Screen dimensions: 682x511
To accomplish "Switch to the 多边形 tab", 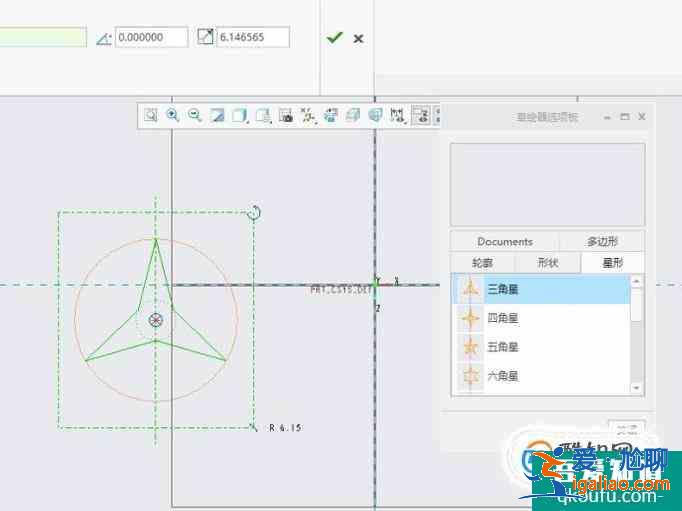I will pos(602,241).
